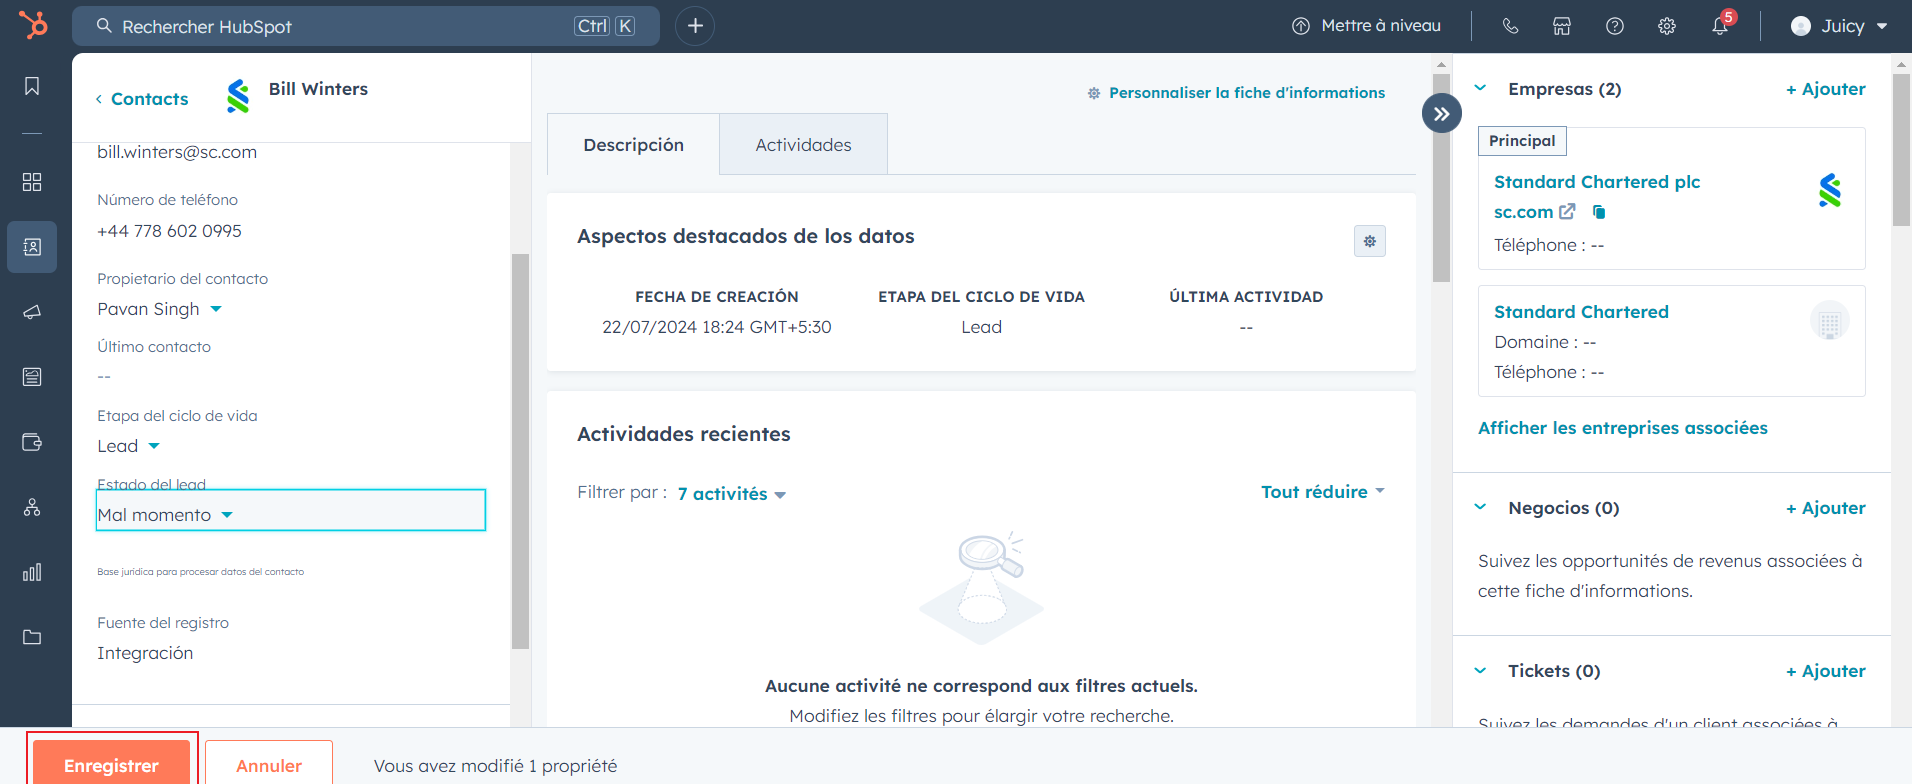This screenshot has width=1912, height=784.
Task: Go back to Contacts list
Action: tap(141, 99)
